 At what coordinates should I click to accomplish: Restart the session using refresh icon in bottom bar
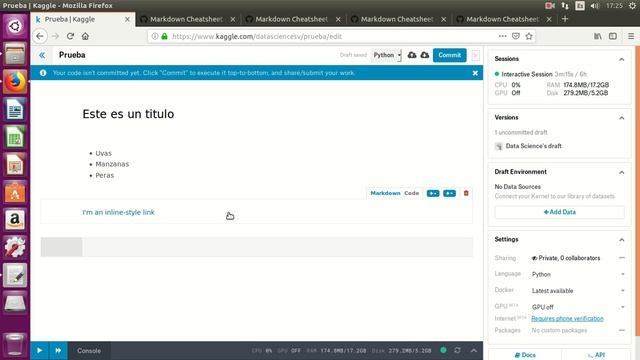(458, 350)
